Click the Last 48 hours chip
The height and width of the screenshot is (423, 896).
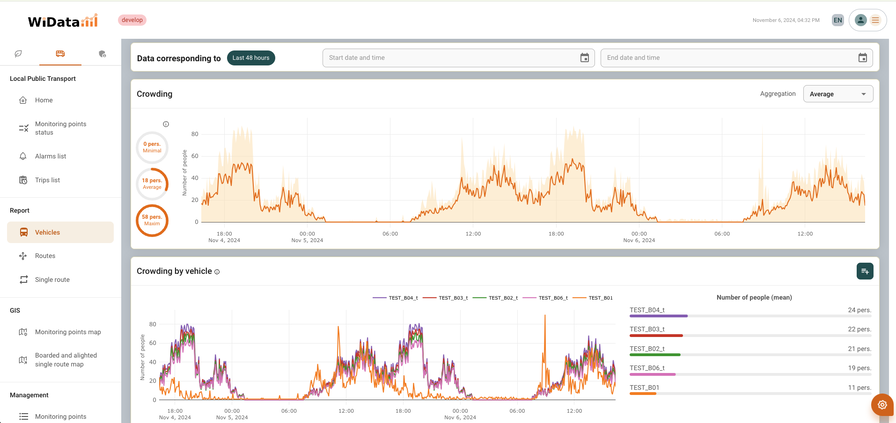pyautogui.click(x=251, y=58)
